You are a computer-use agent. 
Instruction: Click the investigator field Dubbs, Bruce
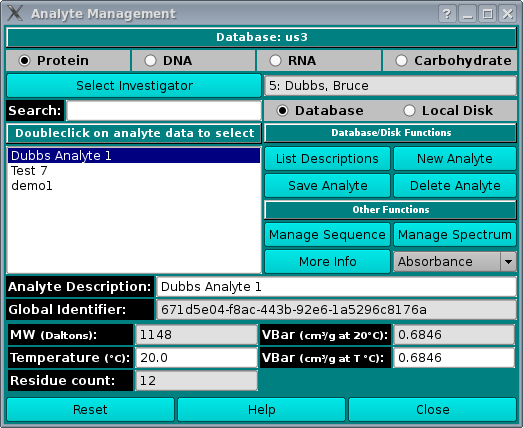pos(390,86)
